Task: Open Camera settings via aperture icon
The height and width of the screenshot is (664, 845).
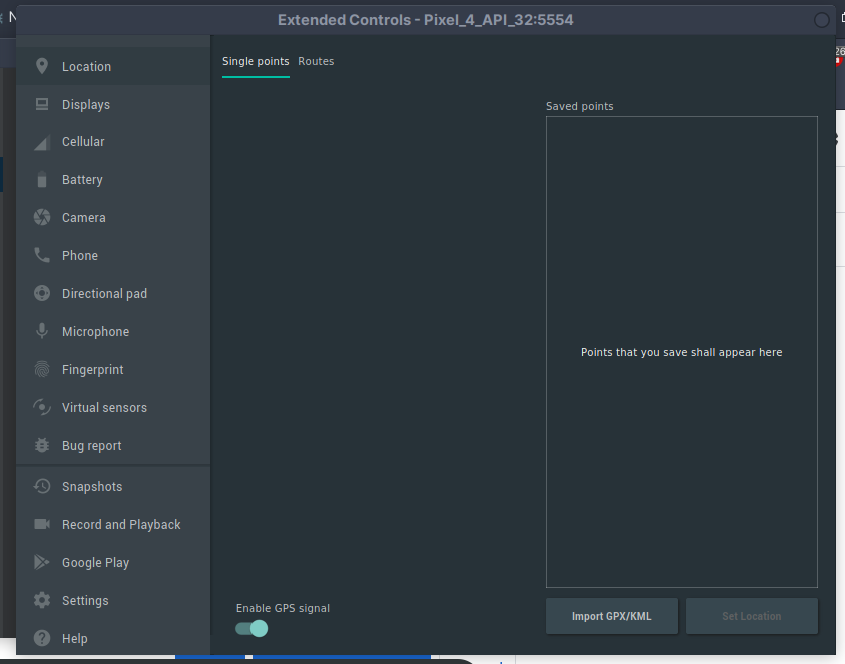Action: point(42,217)
